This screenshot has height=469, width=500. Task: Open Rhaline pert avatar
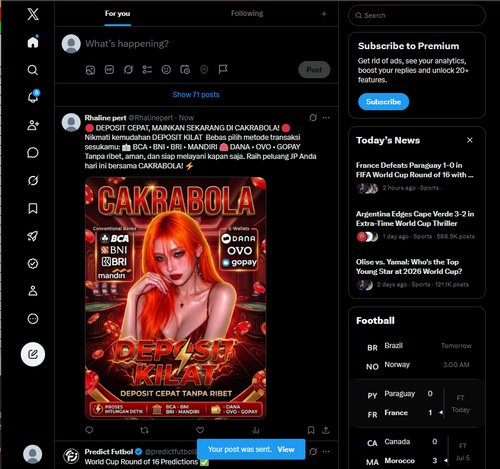(x=71, y=123)
